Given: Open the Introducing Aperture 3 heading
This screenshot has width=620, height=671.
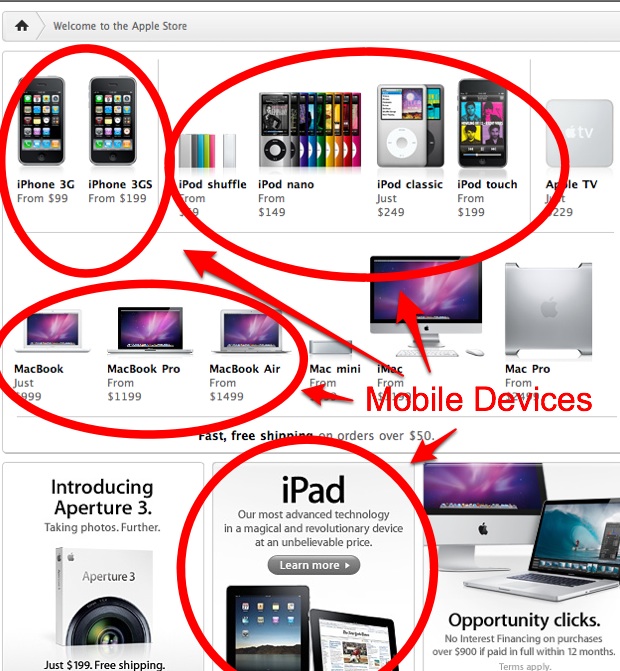Looking at the screenshot, I should click(x=102, y=497).
